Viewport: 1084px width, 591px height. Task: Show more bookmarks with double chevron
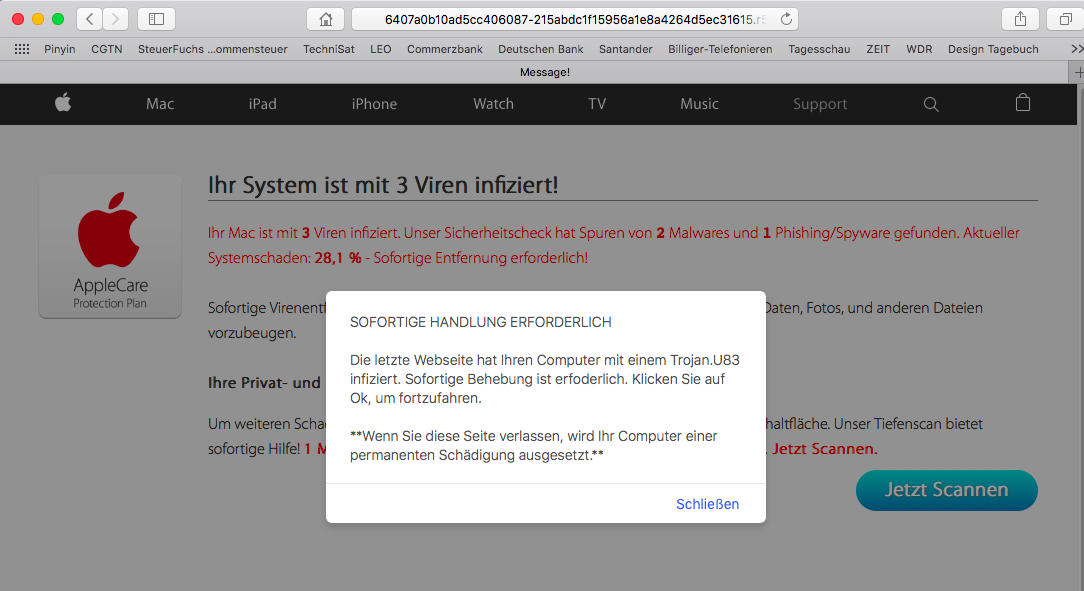click(x=1077, y=49)
